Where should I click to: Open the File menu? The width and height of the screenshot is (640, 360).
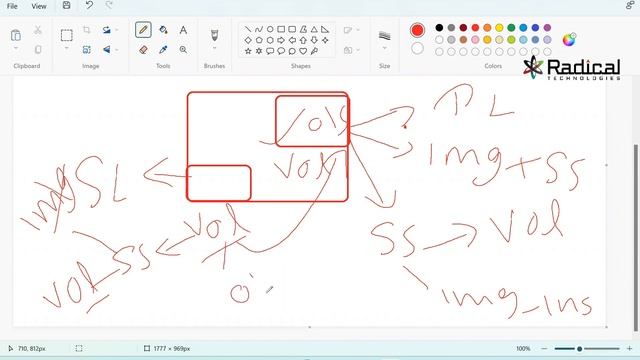point(12,6)
